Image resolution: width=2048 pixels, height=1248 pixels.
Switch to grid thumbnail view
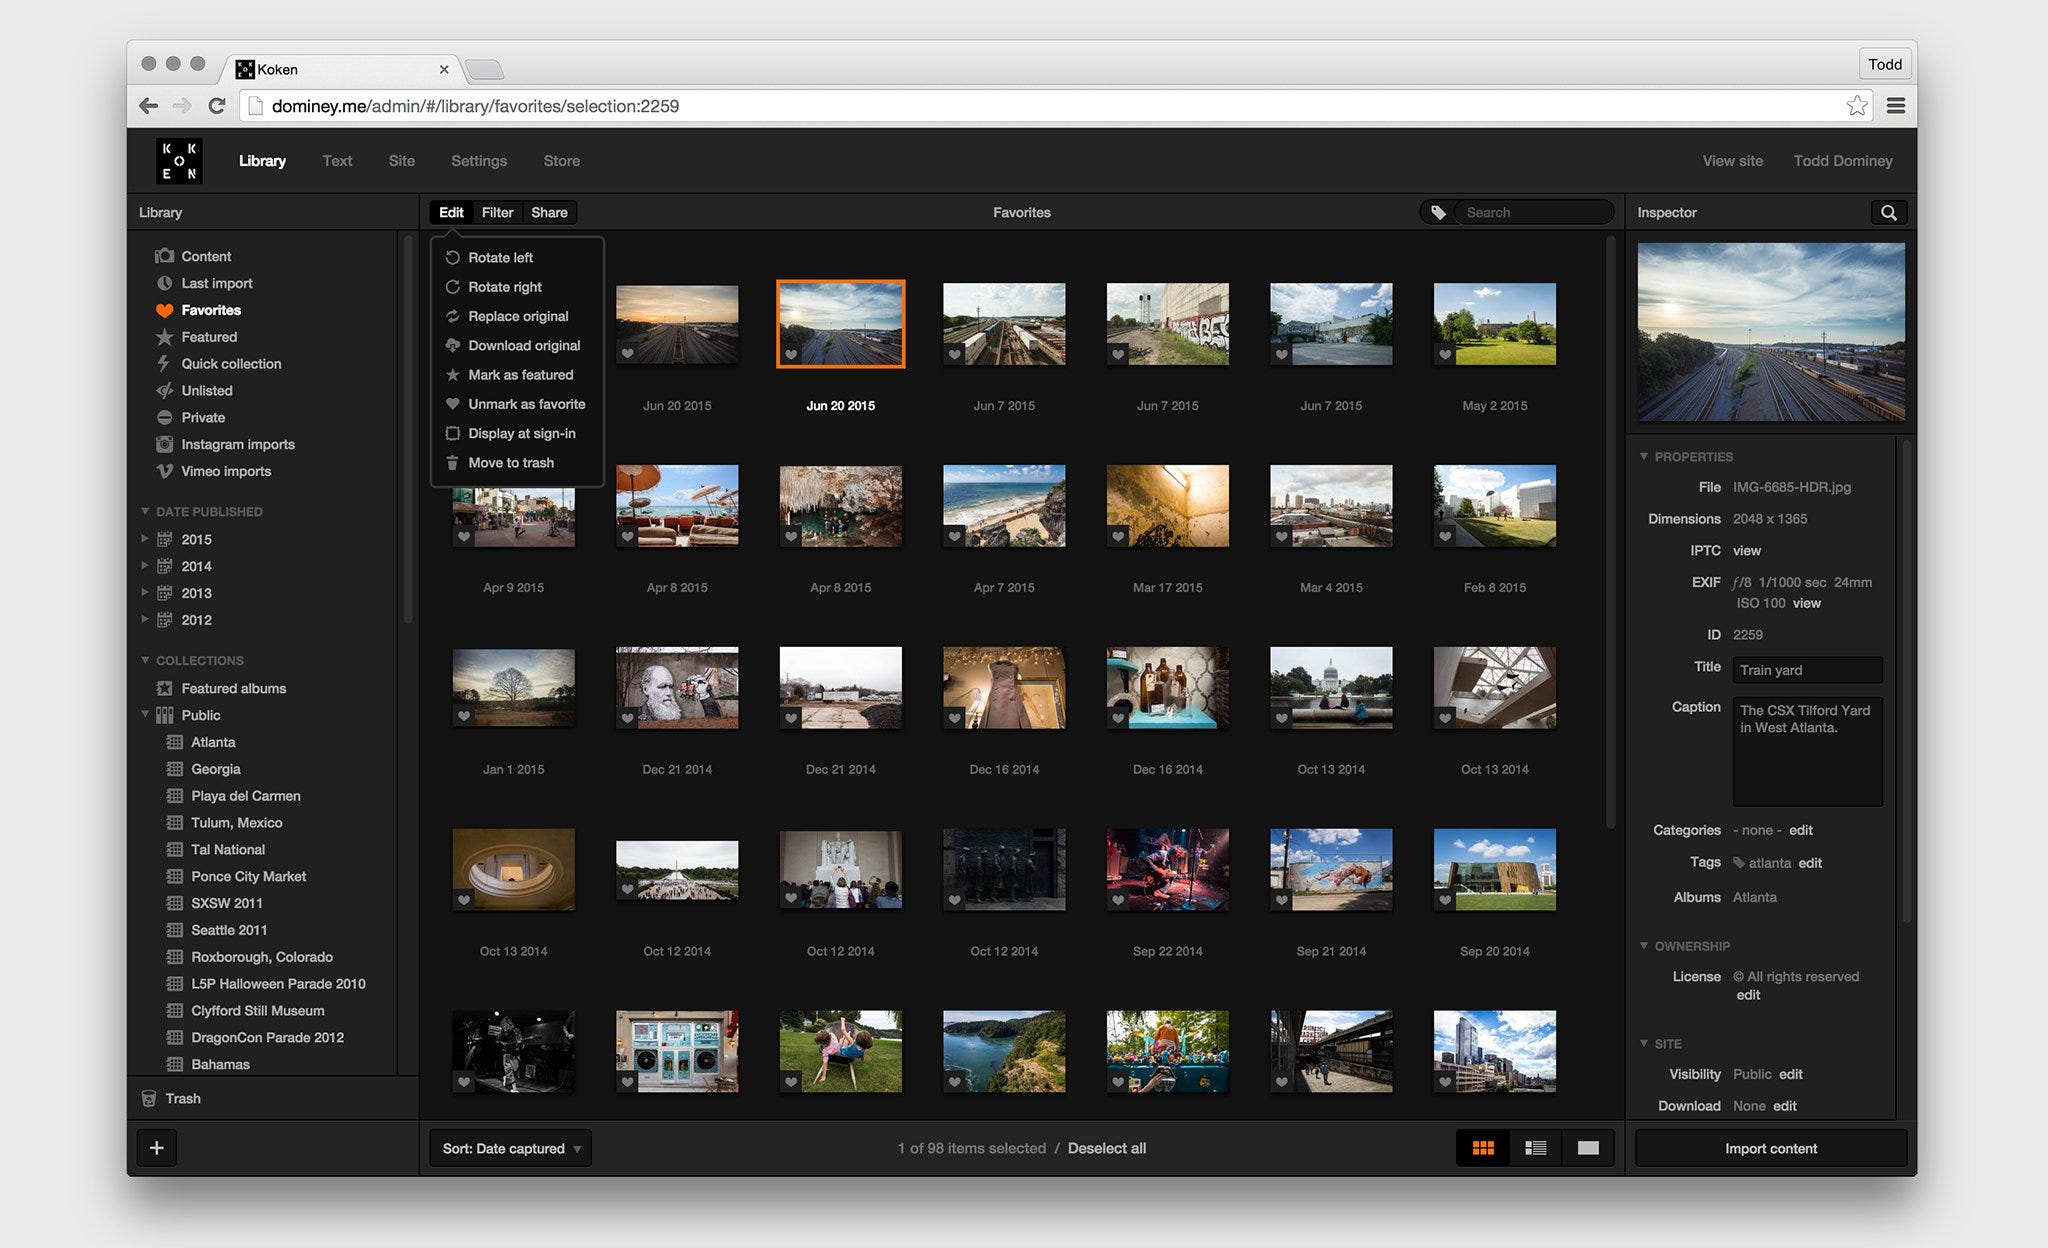pyautogui.click(x=1483, y=1148)
